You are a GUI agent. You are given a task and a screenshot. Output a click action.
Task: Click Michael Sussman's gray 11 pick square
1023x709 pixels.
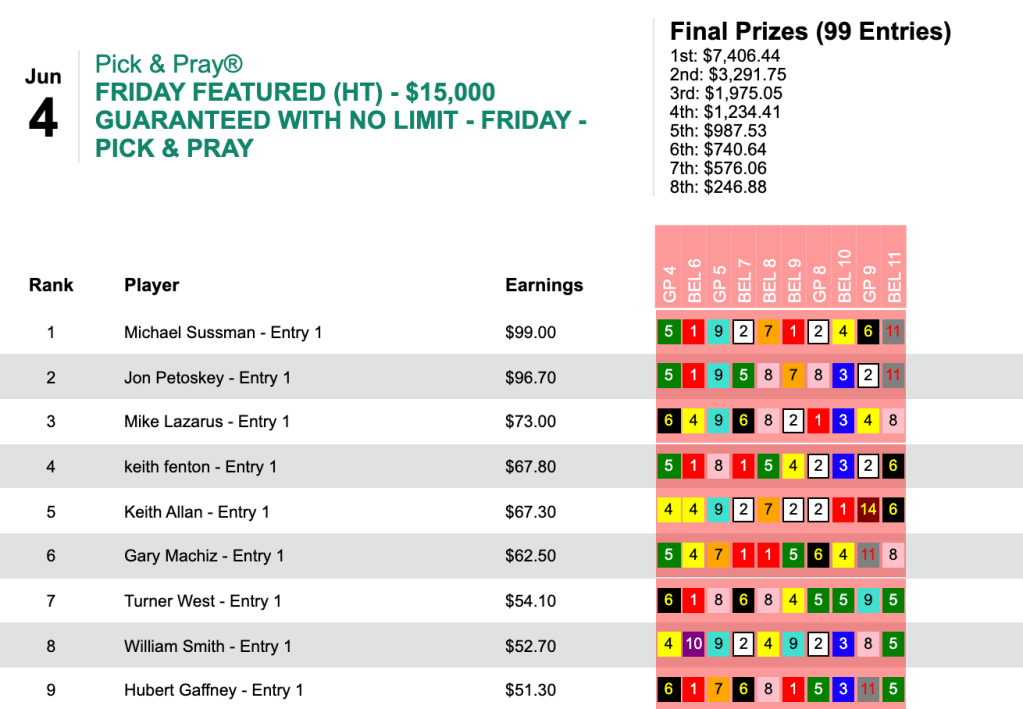point(893,332)
